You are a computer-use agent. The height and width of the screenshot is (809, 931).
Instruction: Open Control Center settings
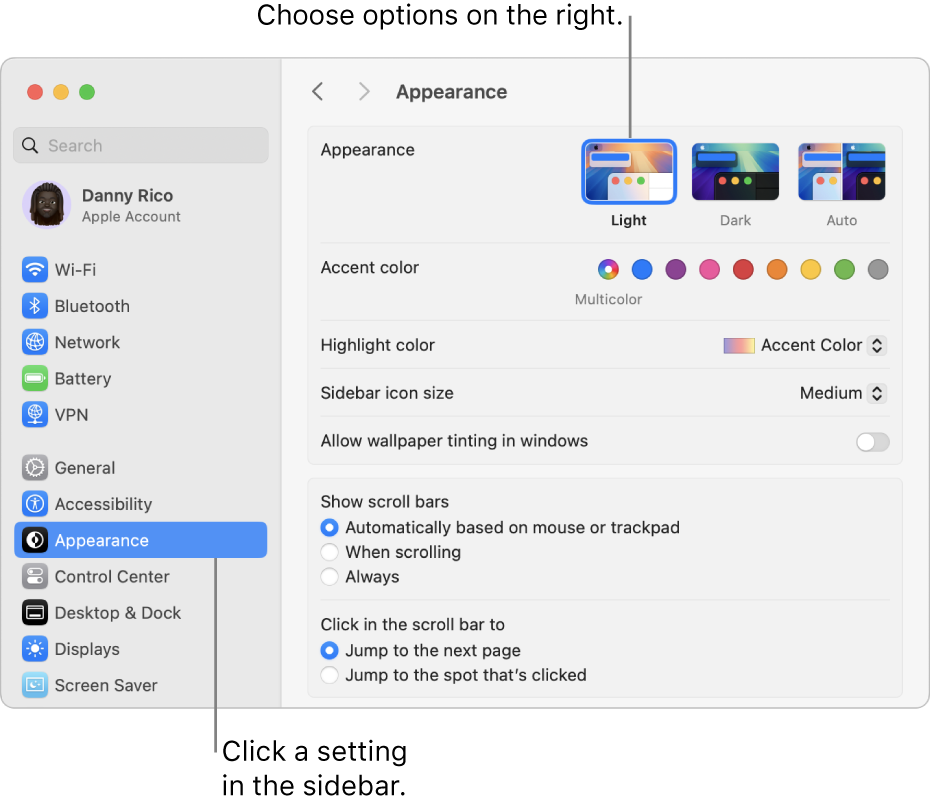[x=111, y=577]
